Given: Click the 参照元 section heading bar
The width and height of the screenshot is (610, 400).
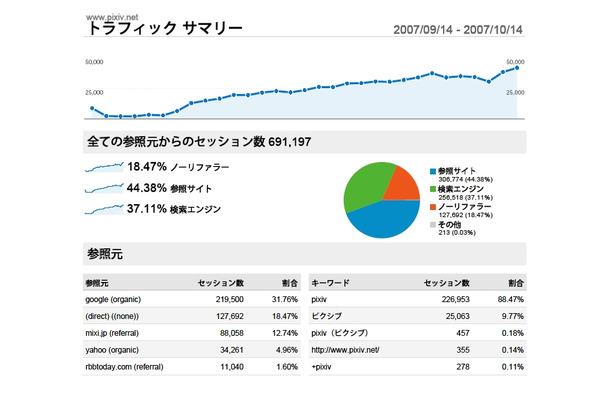Looking at the screenshot, I should [x=305, y=254].
